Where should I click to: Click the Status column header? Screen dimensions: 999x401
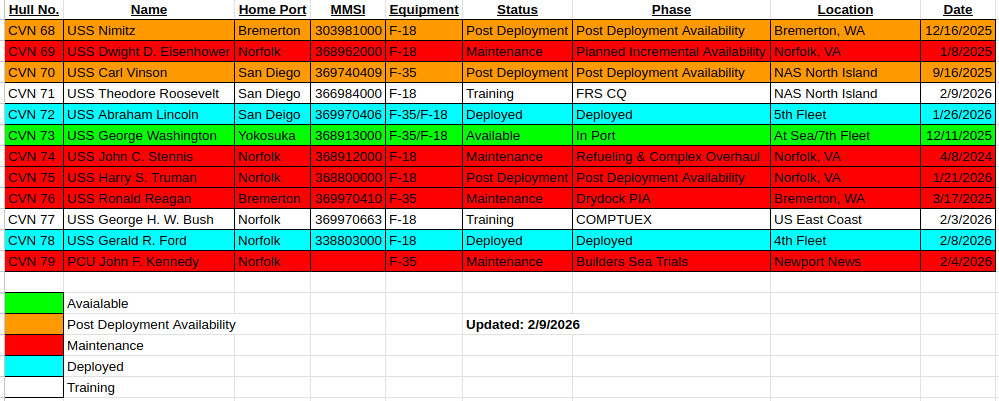click(x=517, y=10)
